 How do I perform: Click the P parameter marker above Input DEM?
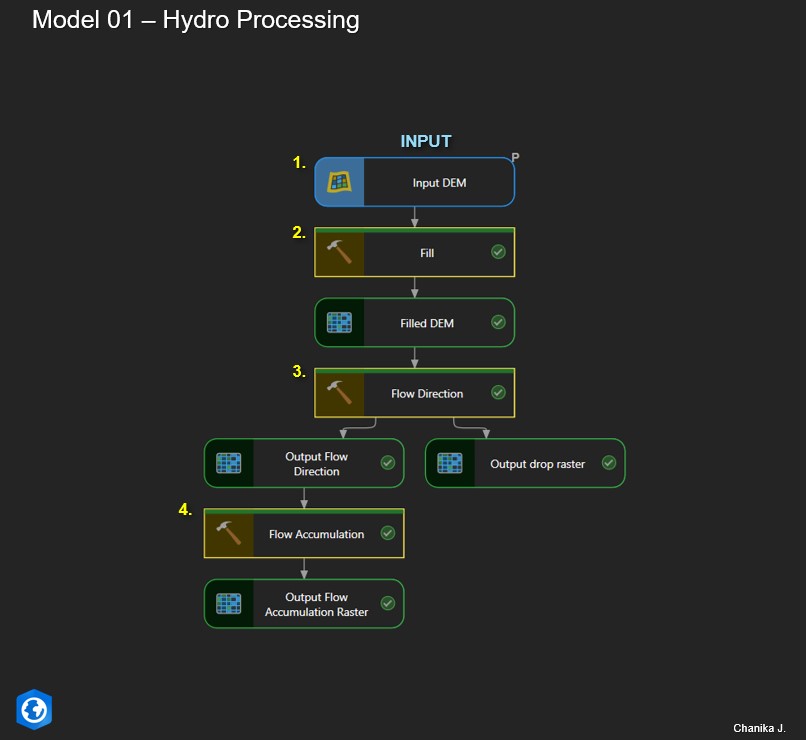pos(515,157)
